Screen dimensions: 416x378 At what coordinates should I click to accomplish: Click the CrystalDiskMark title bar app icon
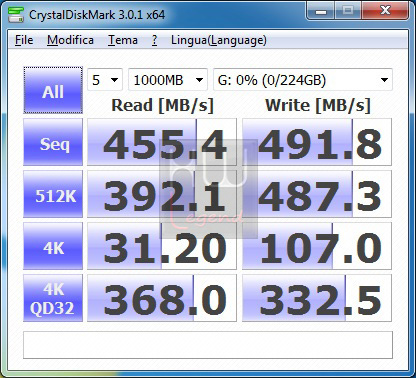(16, 14)
